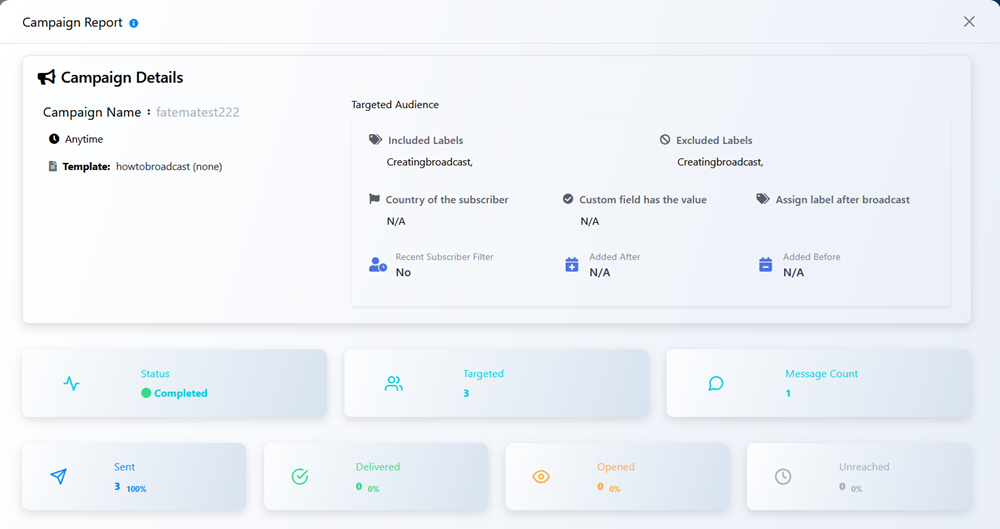This screenshot has height=529, width=1000.
Task: Click the Included Labels tag icon
Action: coord(375,140)
